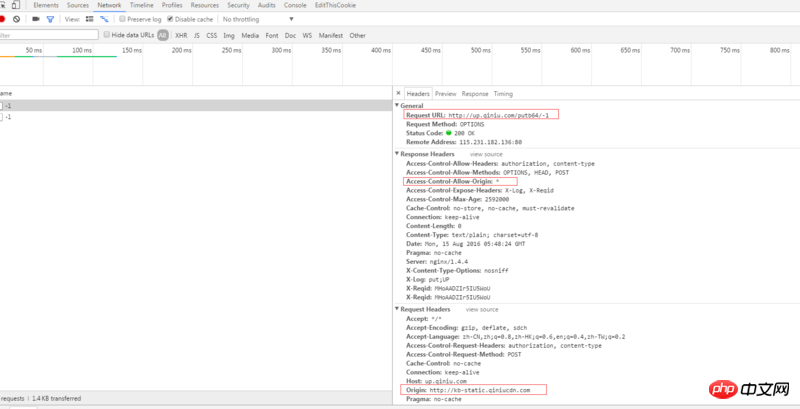Viewport: 800px width, 409px height.
Task: Click the 400 ms timeline marker
Action: point(381,50)
